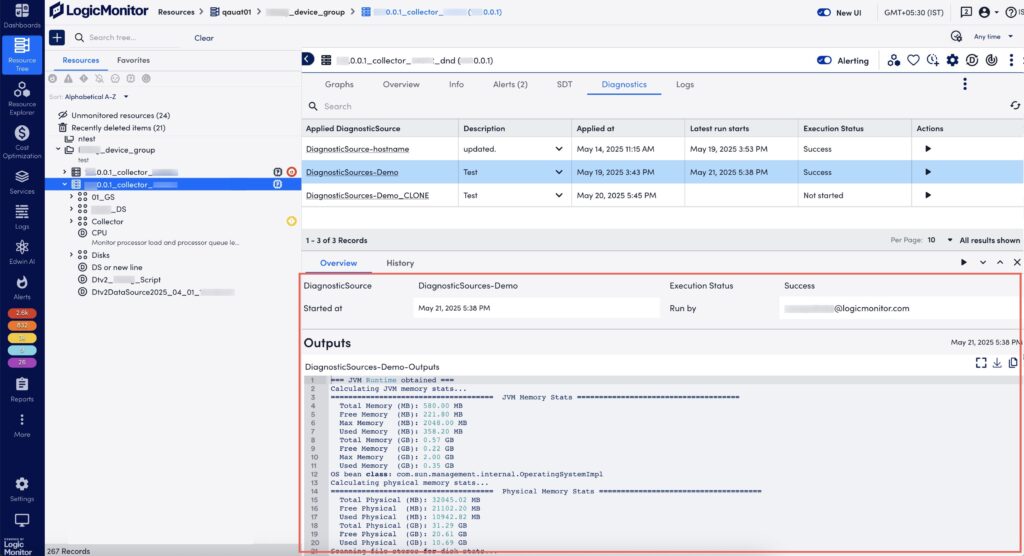1024x556 pixels.
Task: Expand the 01_GS tree node
Action: point(71,197)
